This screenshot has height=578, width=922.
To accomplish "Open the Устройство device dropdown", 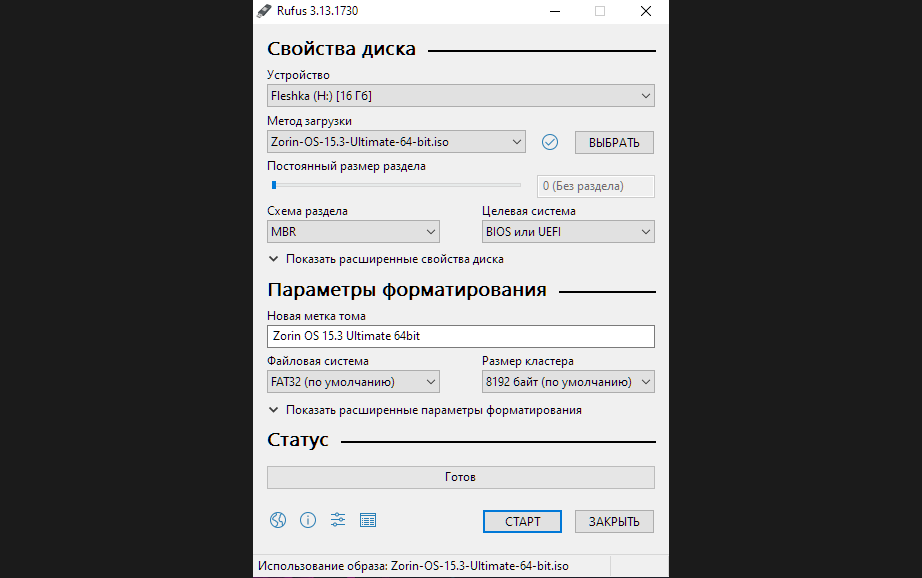I will (460, 96).
